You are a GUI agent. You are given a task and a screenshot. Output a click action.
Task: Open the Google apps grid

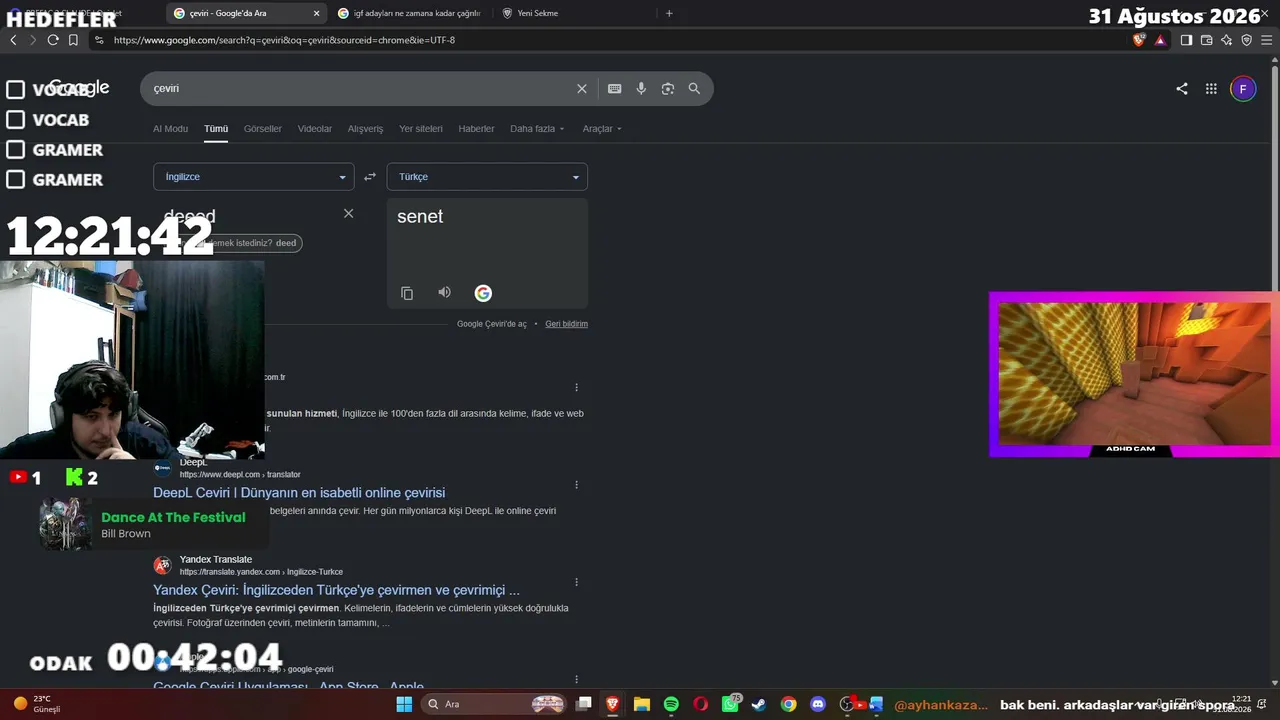click(x=1211, y=88)
